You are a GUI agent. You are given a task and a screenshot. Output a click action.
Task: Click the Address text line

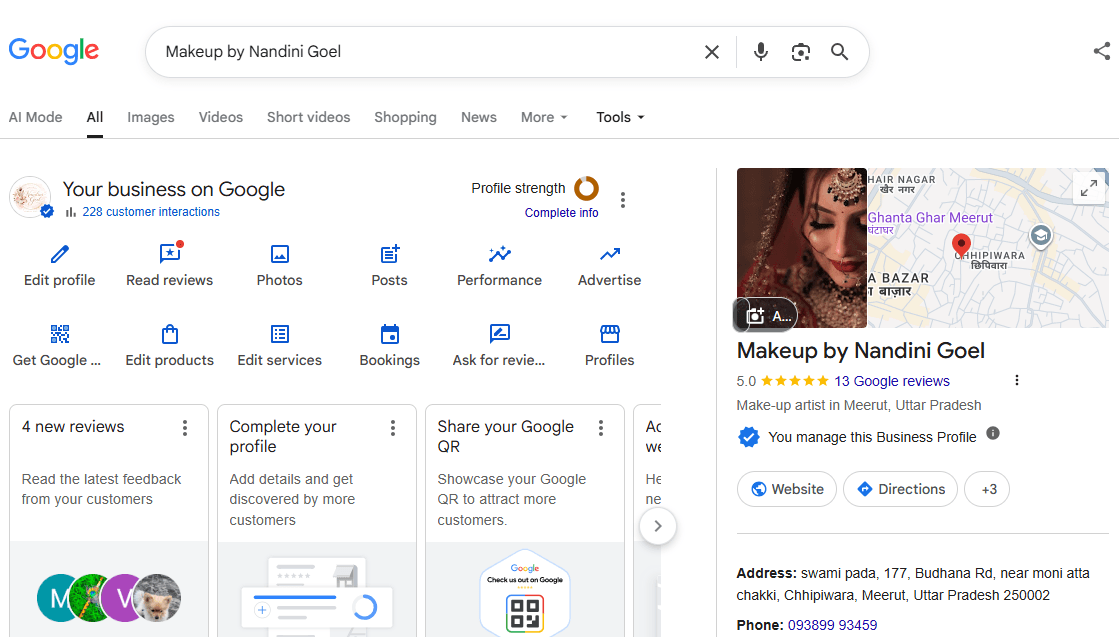[913, 584]
